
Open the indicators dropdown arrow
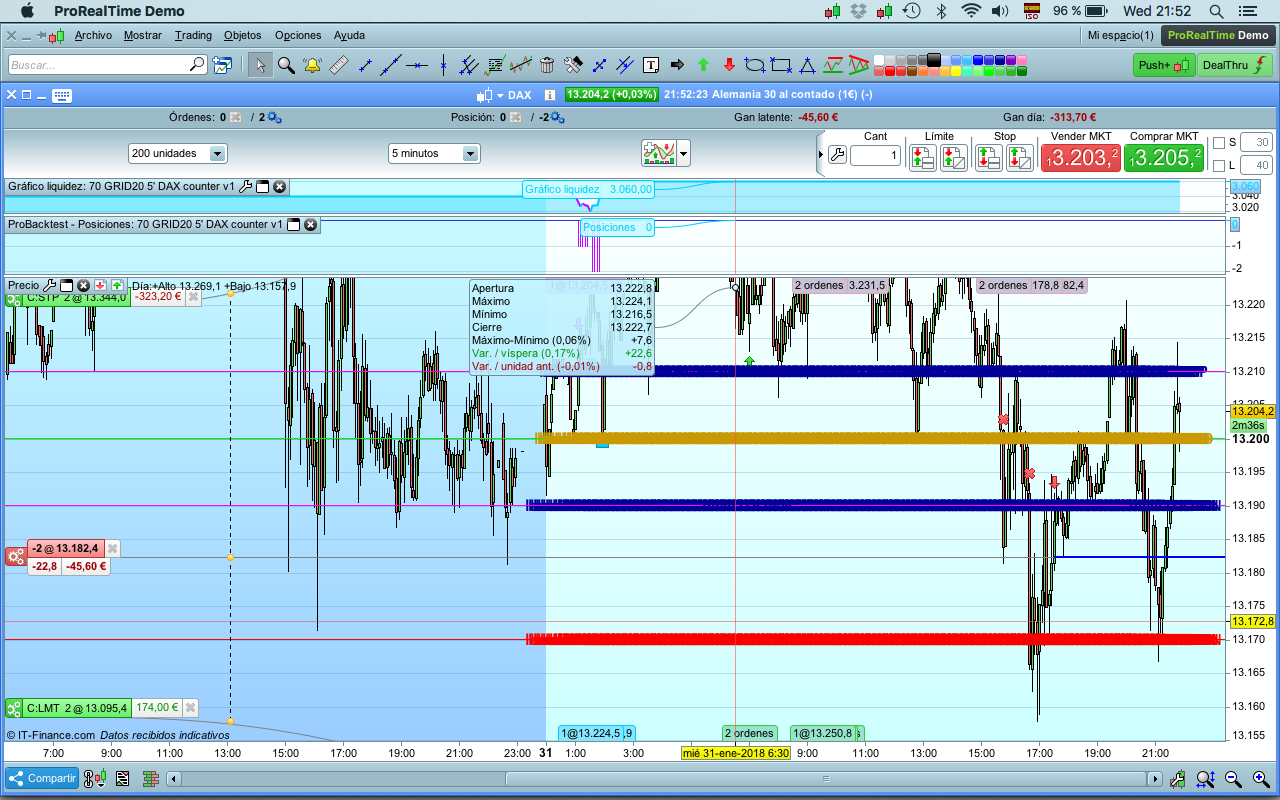click(x=684, y=154)
